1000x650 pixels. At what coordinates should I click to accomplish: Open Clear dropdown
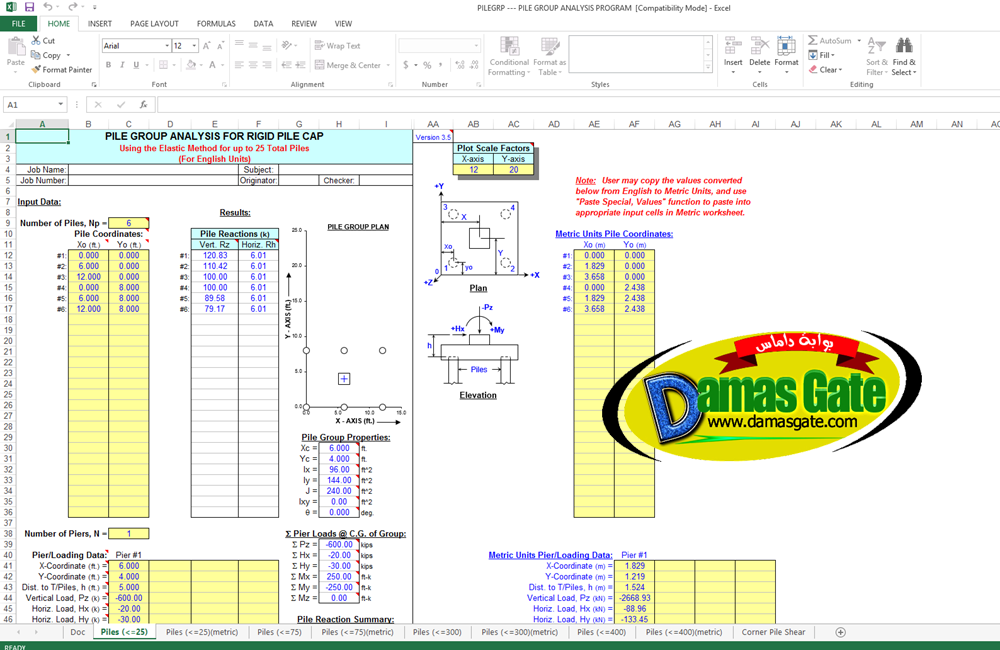[826, 70]
